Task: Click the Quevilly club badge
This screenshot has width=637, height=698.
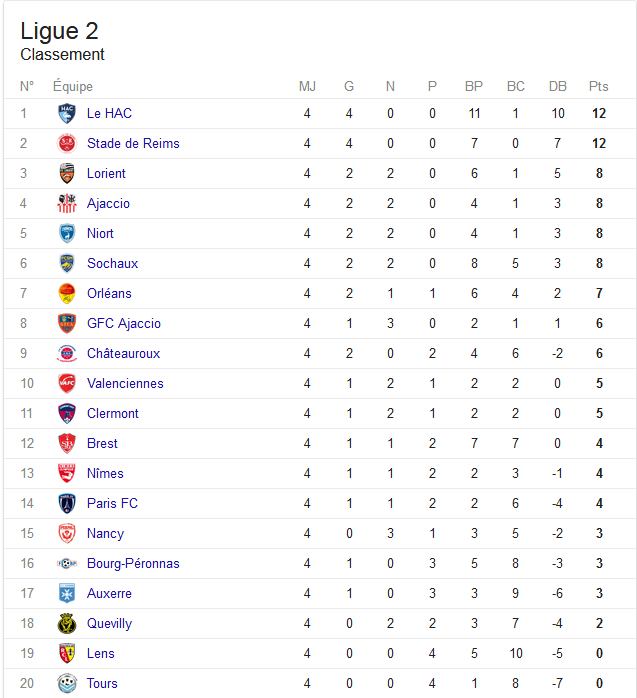Action: click(67, 623)
